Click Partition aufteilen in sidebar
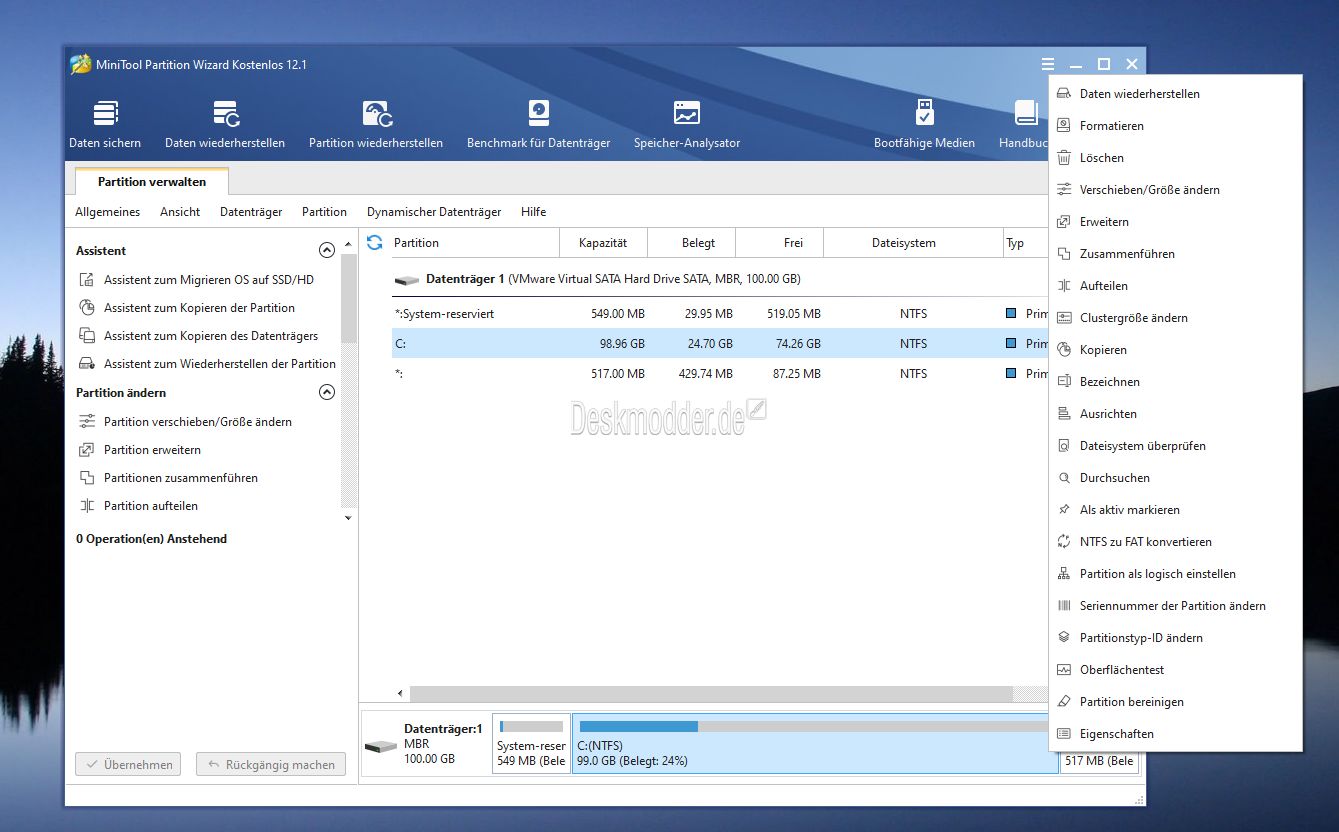1339x832 pixels. click(138, 506)
